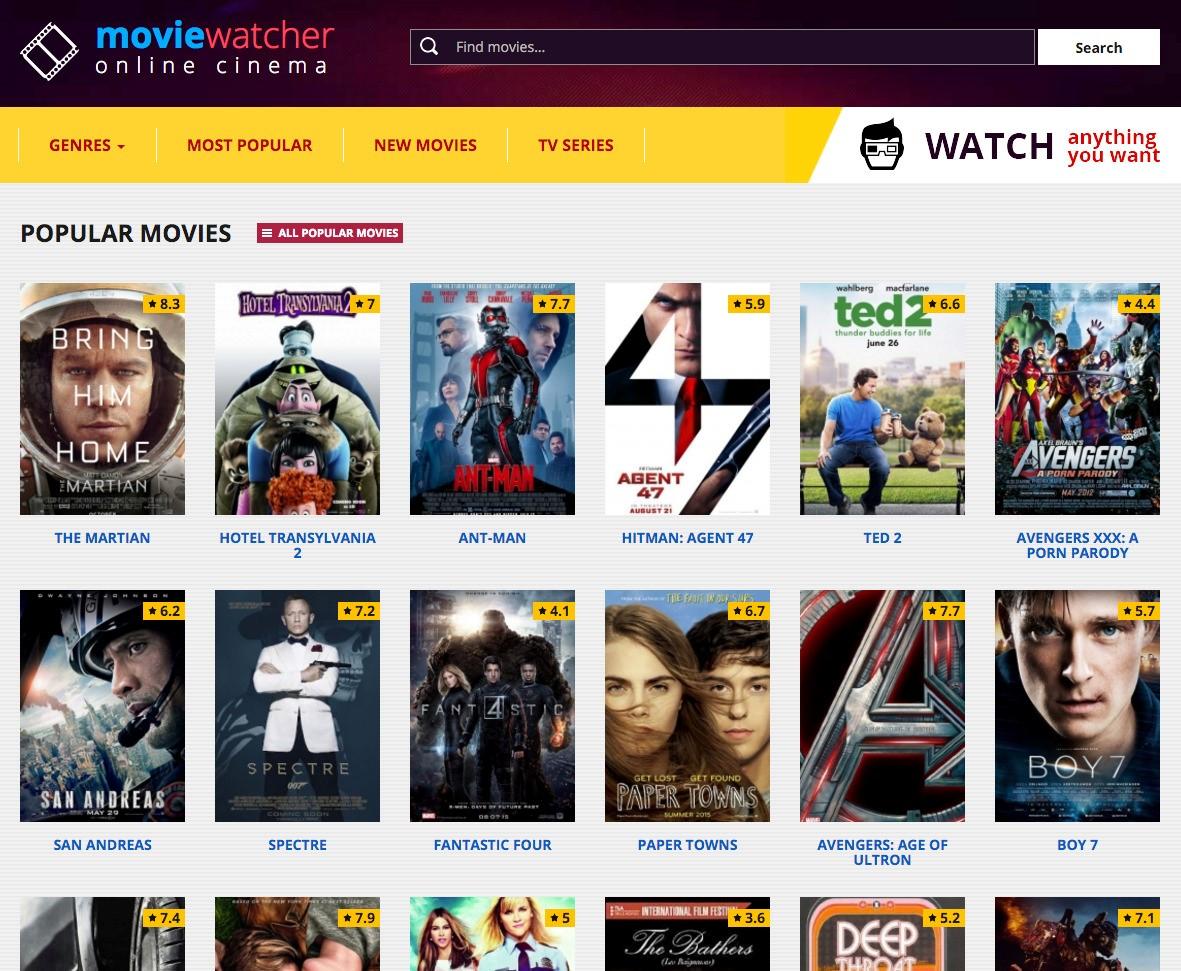The width and height of the screenshot is (1181, 971).
Task: Click the POPULAR MOVIES heading text
Action: 126,234
